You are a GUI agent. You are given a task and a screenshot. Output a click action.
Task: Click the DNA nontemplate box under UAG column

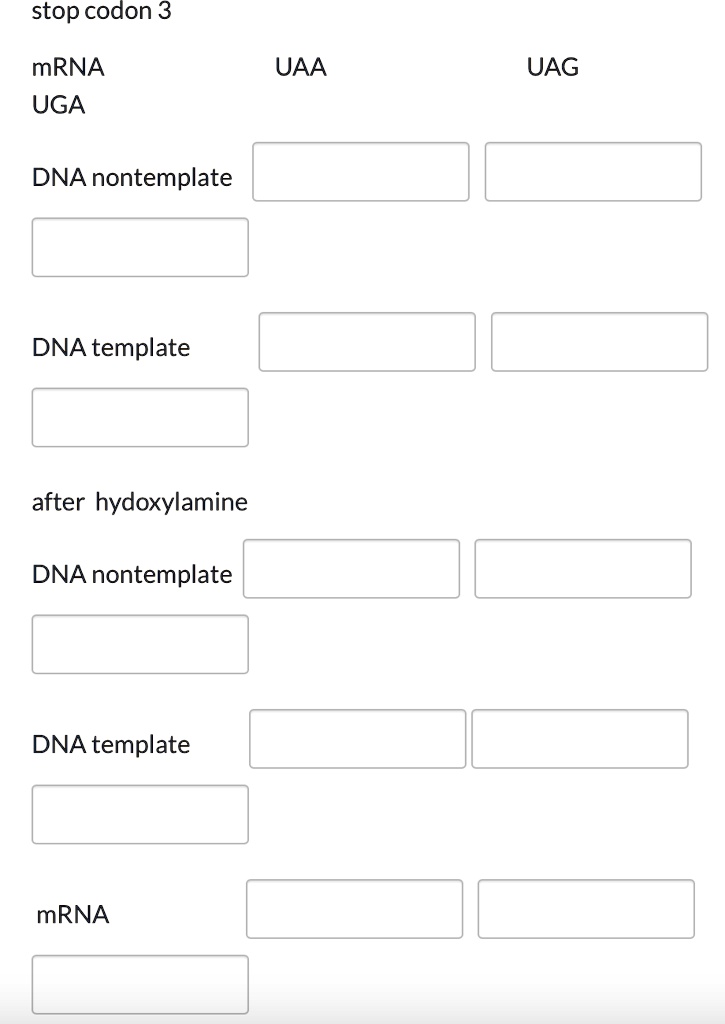pos(592,171)
